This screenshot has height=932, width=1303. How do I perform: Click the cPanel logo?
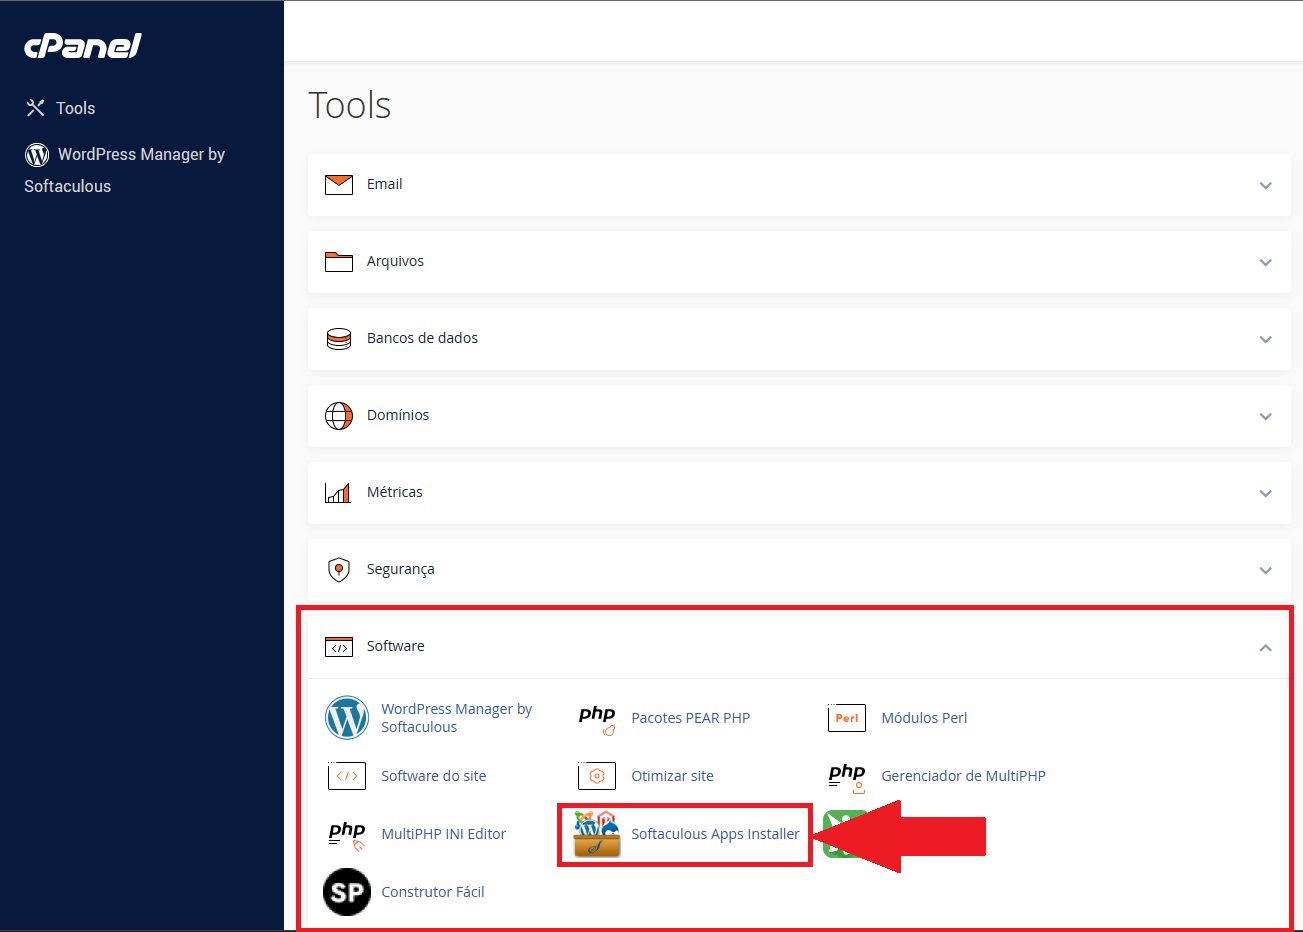[x=82, y=46]
